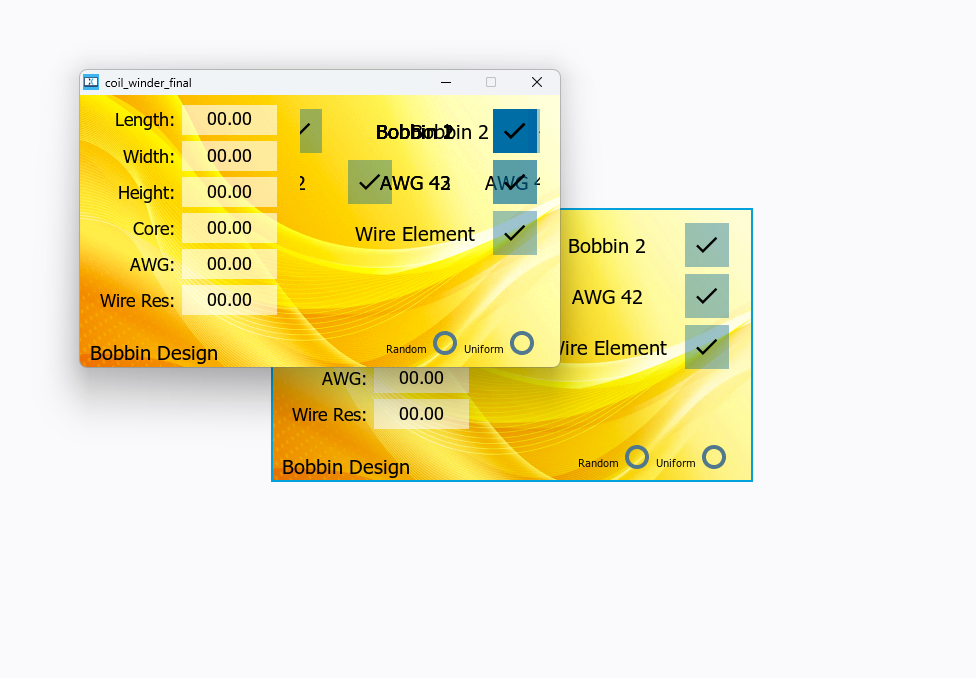Select Random radio button in blue-bordered background window
976x678 pixels.
coord(637,457)
